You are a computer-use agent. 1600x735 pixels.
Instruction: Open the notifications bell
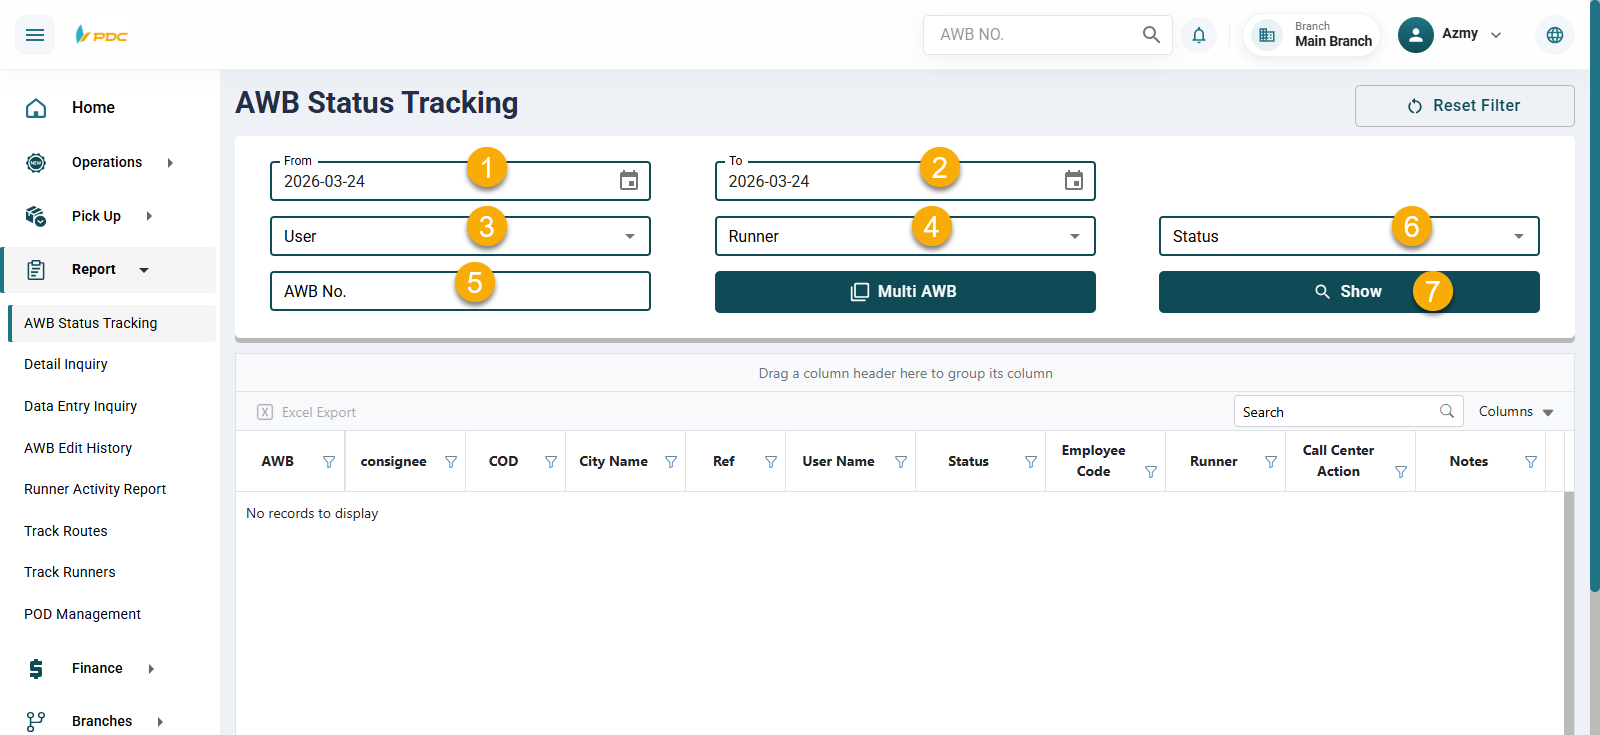[1199, 35]
